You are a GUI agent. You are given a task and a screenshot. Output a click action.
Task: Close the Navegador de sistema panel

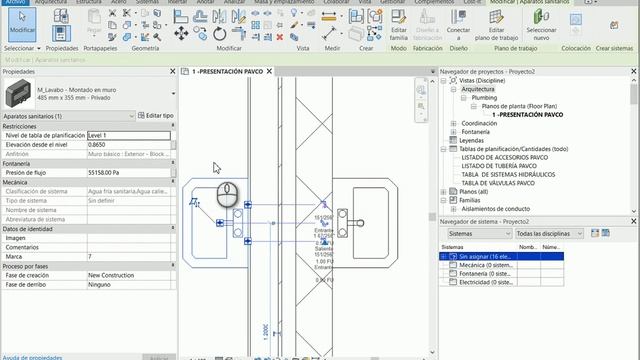click(x=633, y=221)
